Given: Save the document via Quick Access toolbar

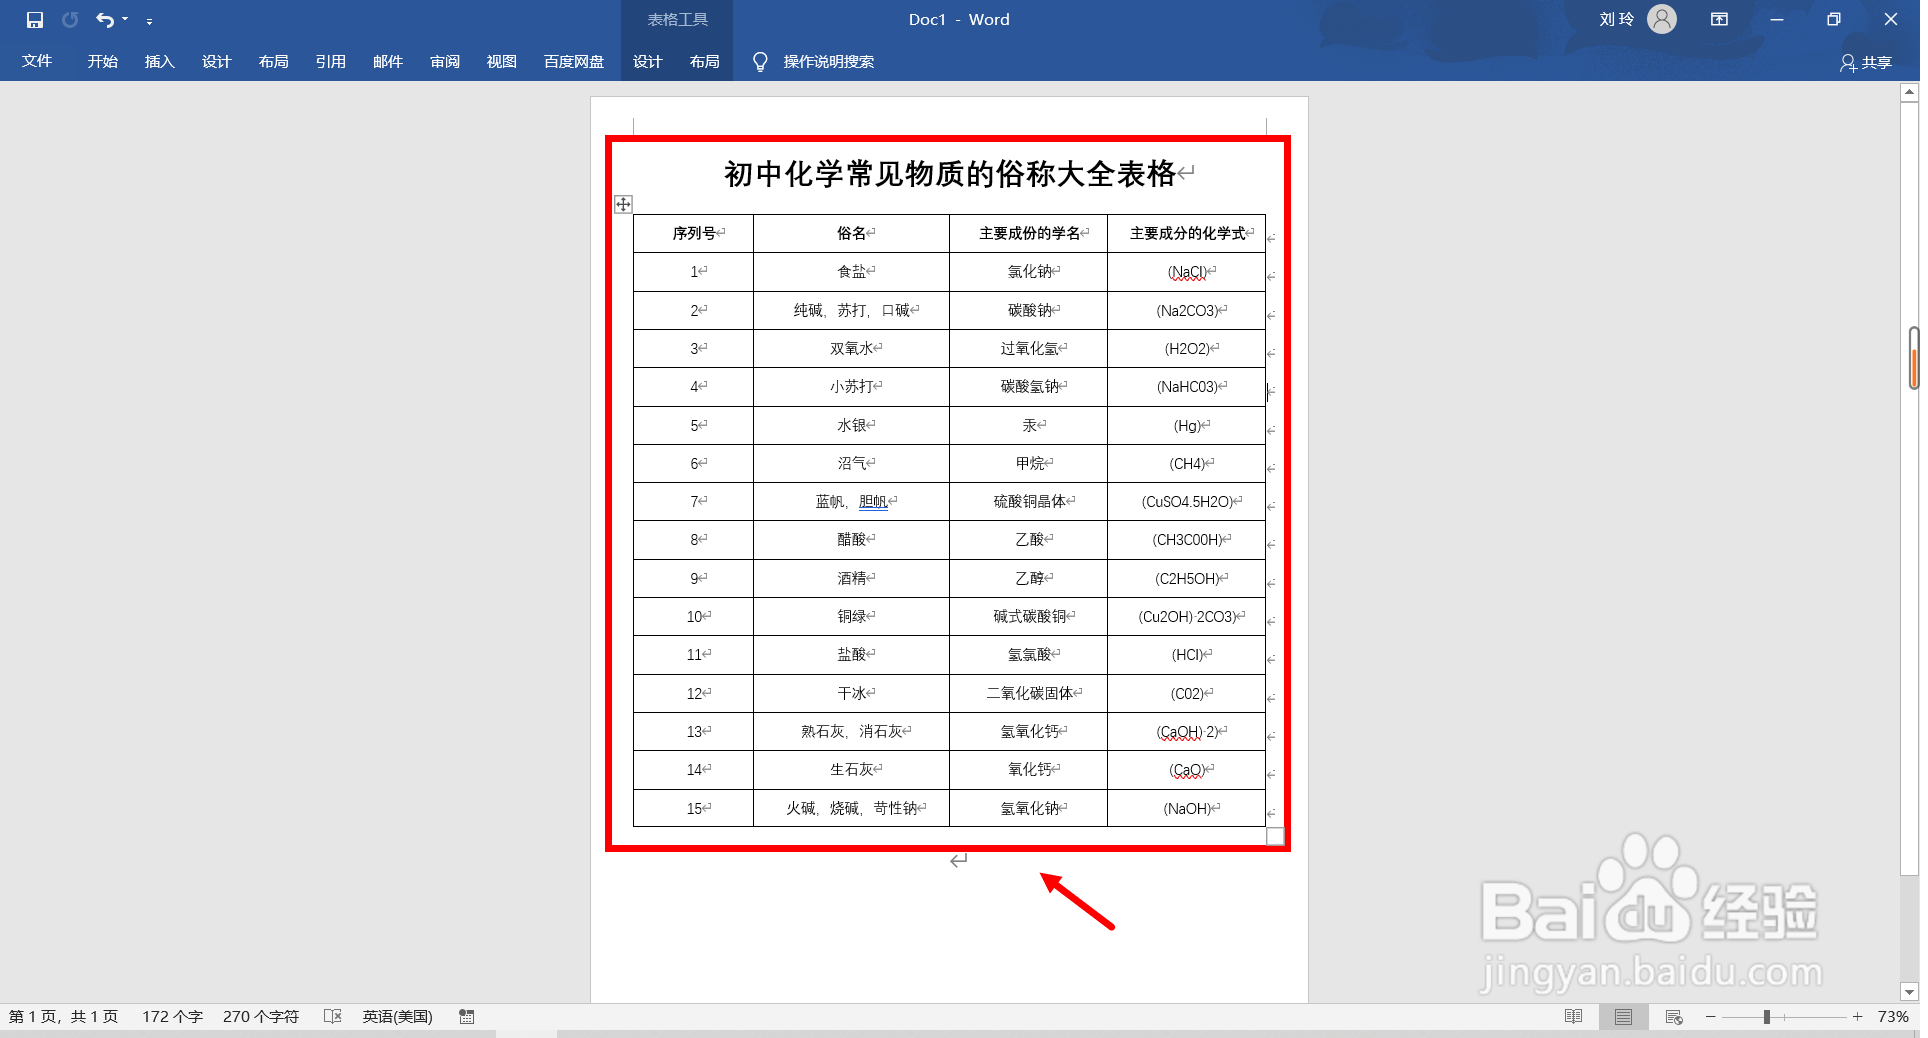Looking at the screenshot, I should point(33,19).
